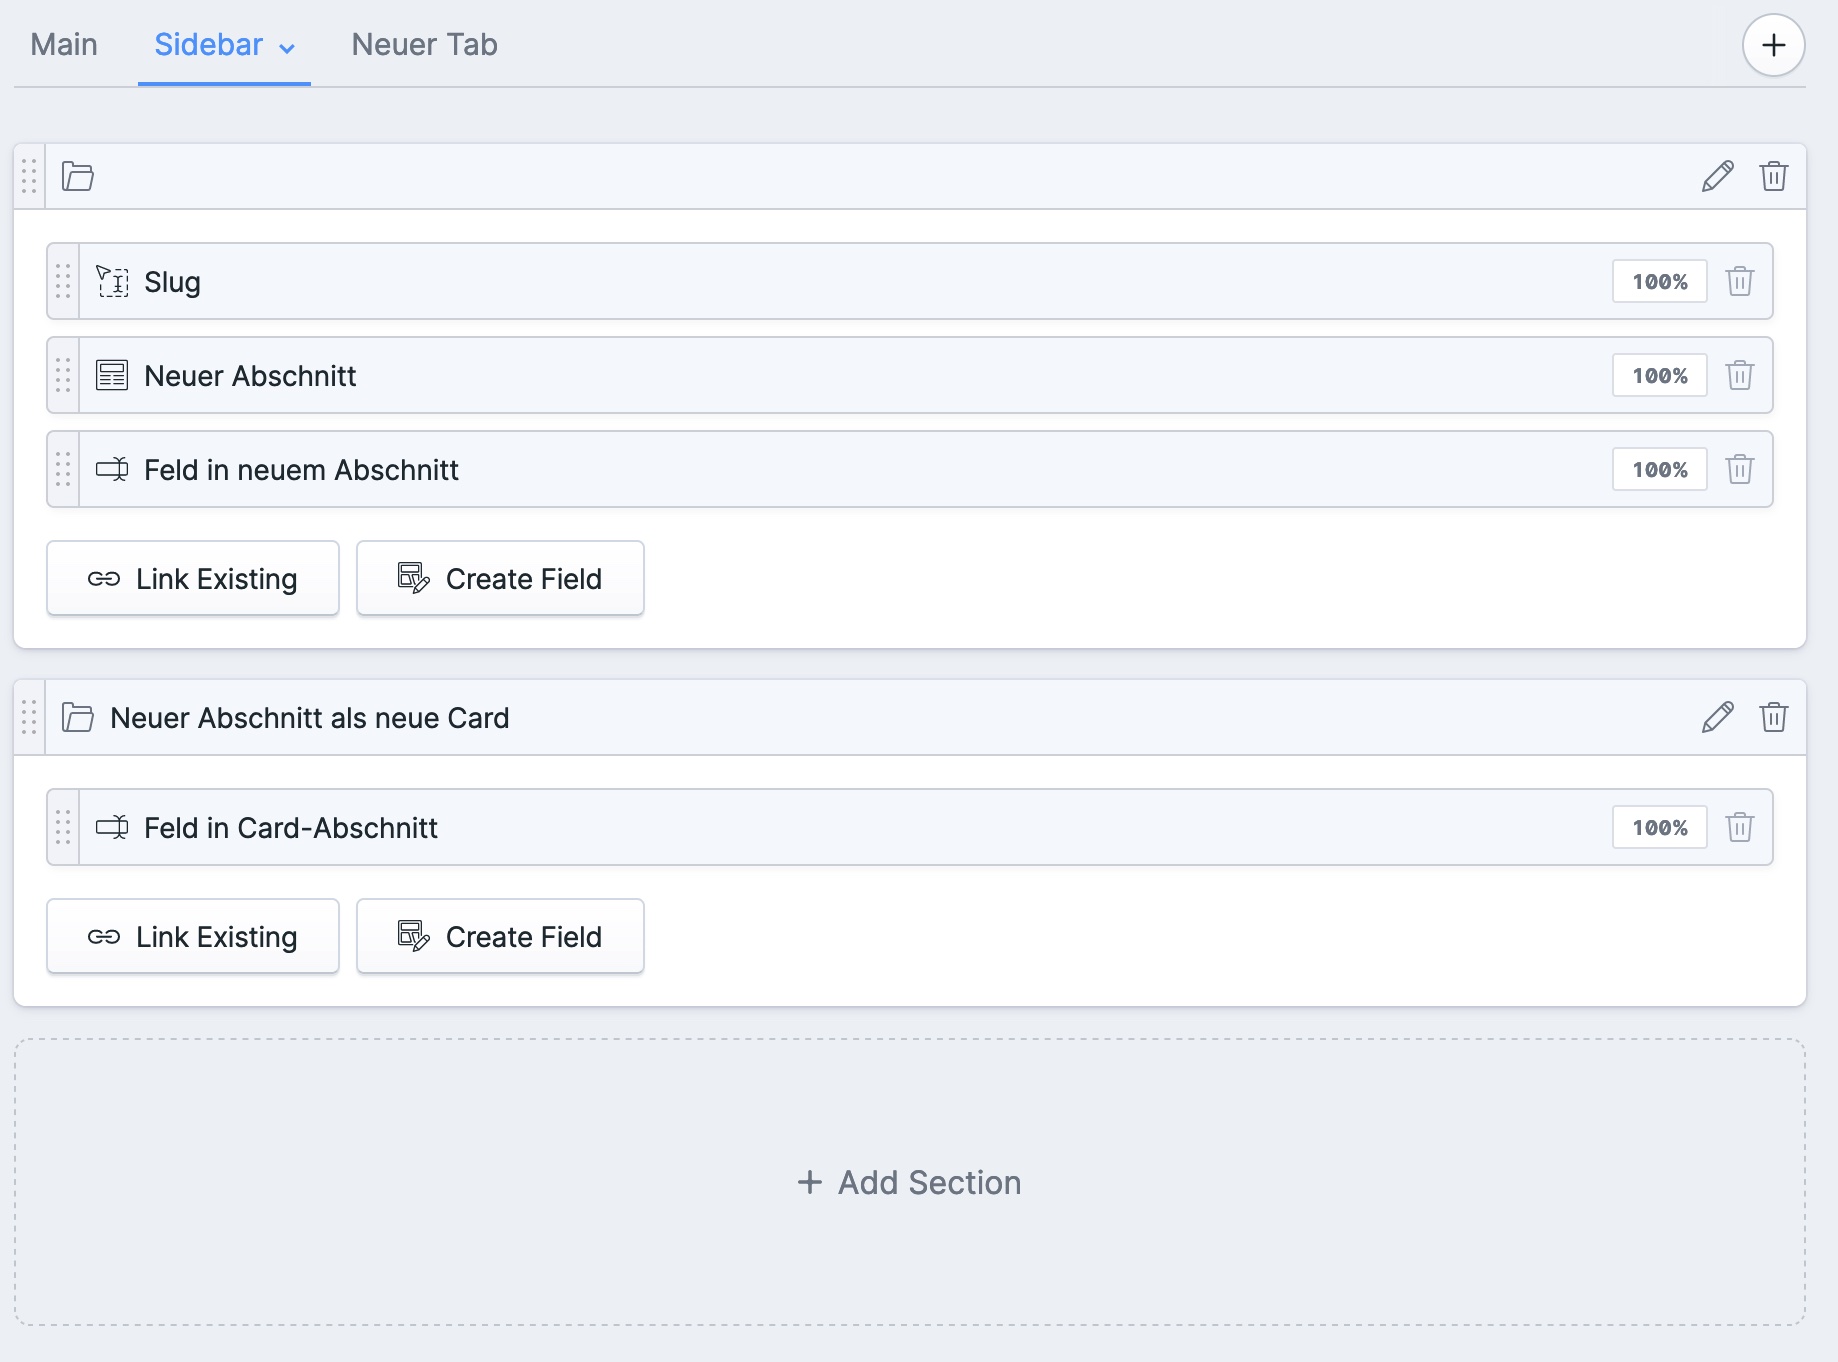
Task: Switch to the Neuer Tab tab
Action: [424, 45]
